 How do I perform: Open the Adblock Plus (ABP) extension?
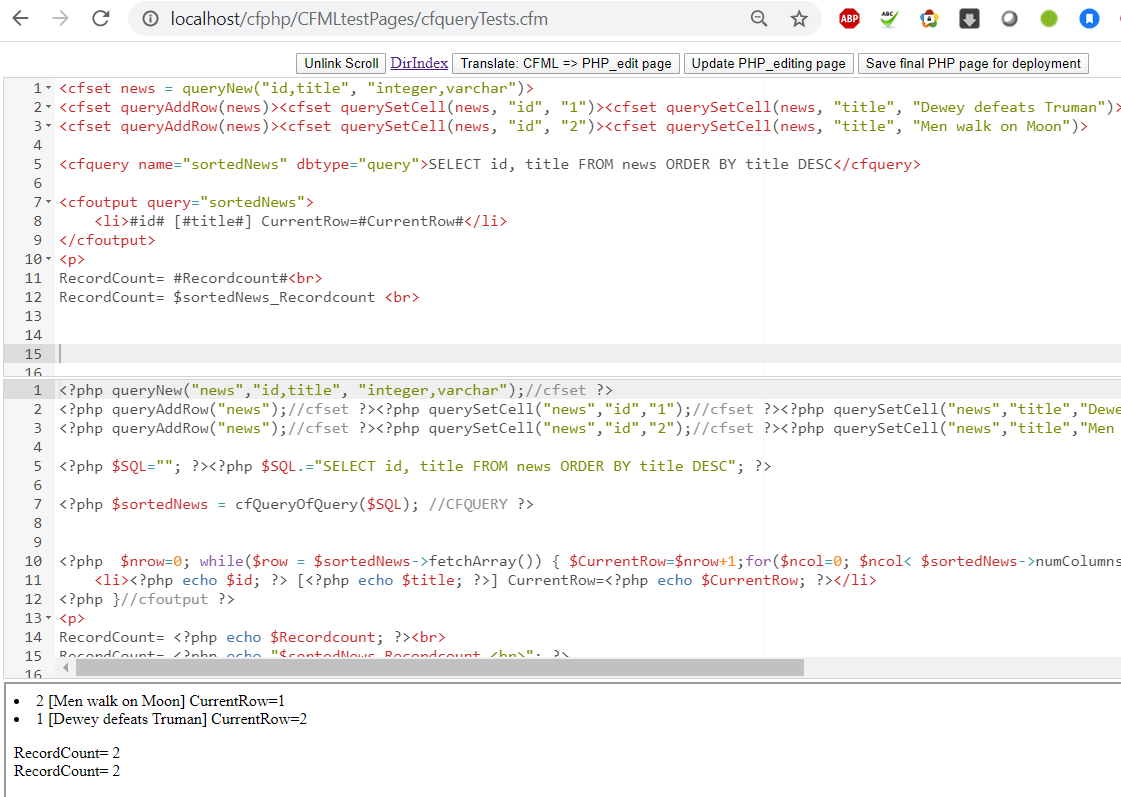pos(849,18)
